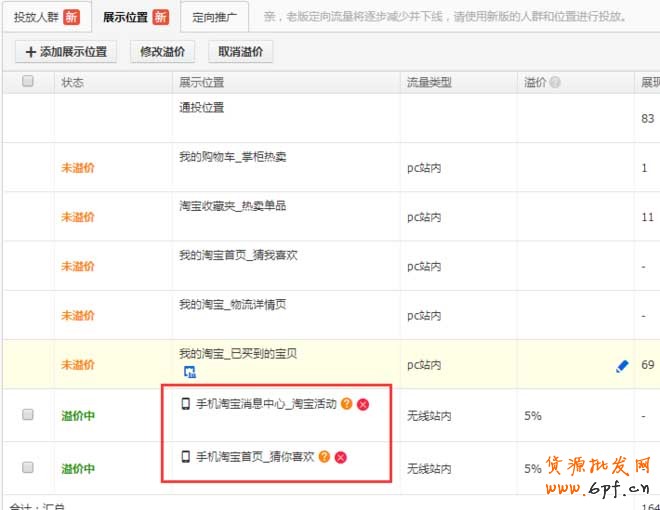The image size is (660, 510).
Task: Click the help icon next to 溢价 header
Action: click(x=555, y=82)
